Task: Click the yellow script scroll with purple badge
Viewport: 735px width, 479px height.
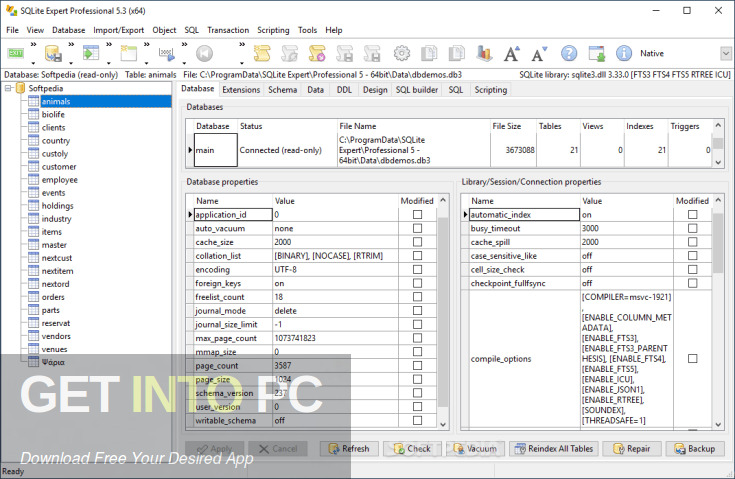Action: [x=317, y=53]
